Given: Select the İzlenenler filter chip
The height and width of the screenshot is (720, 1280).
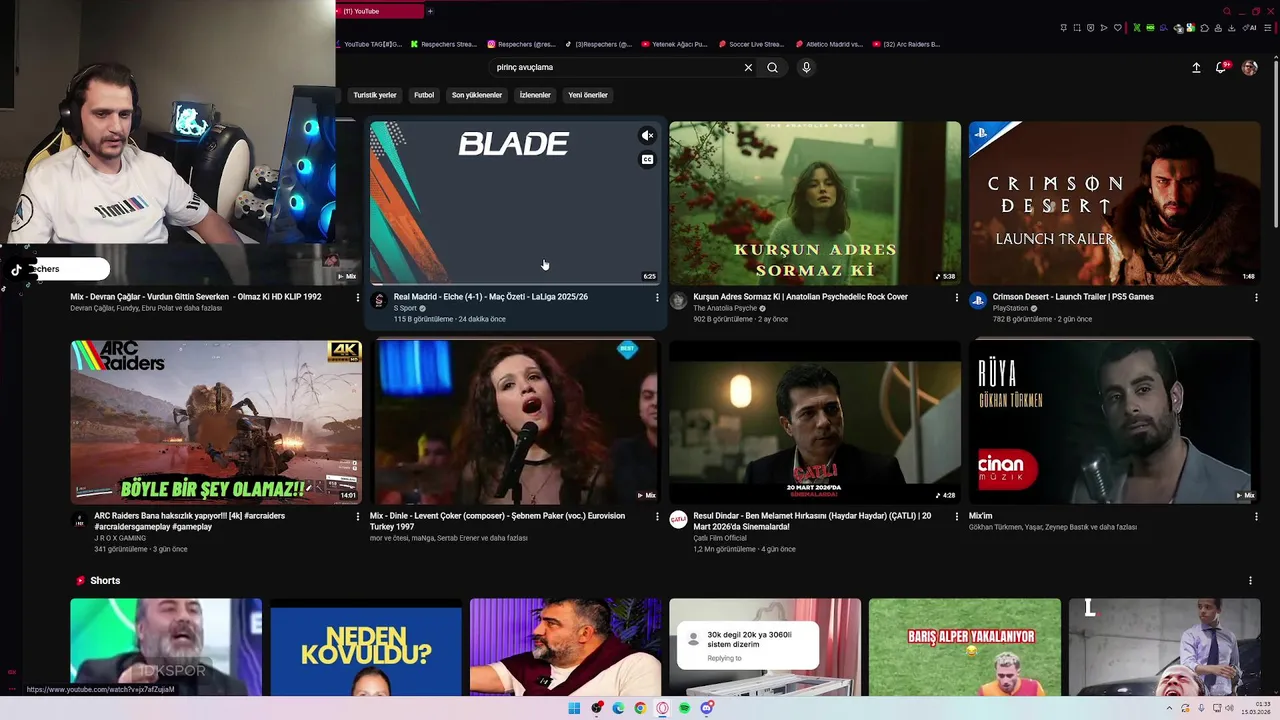Looking at the screenshot, I should pyautogui.click(x=535, y=95).
